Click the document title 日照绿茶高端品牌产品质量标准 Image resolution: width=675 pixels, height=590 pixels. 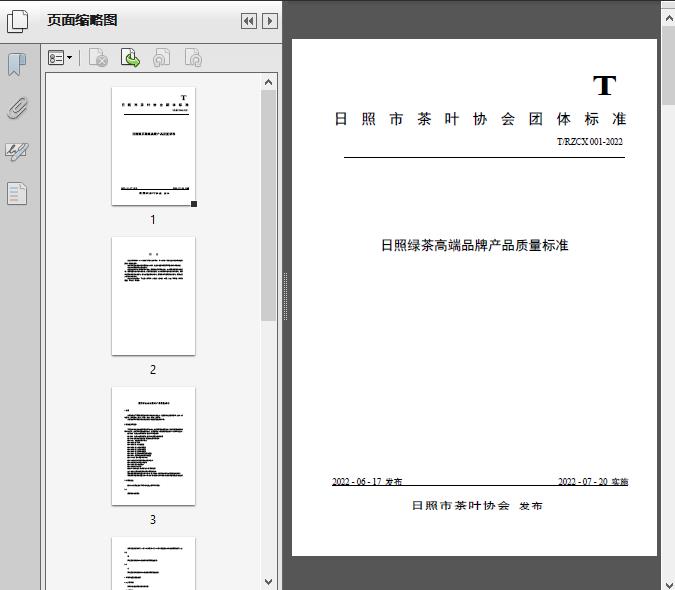click(475, 245)
